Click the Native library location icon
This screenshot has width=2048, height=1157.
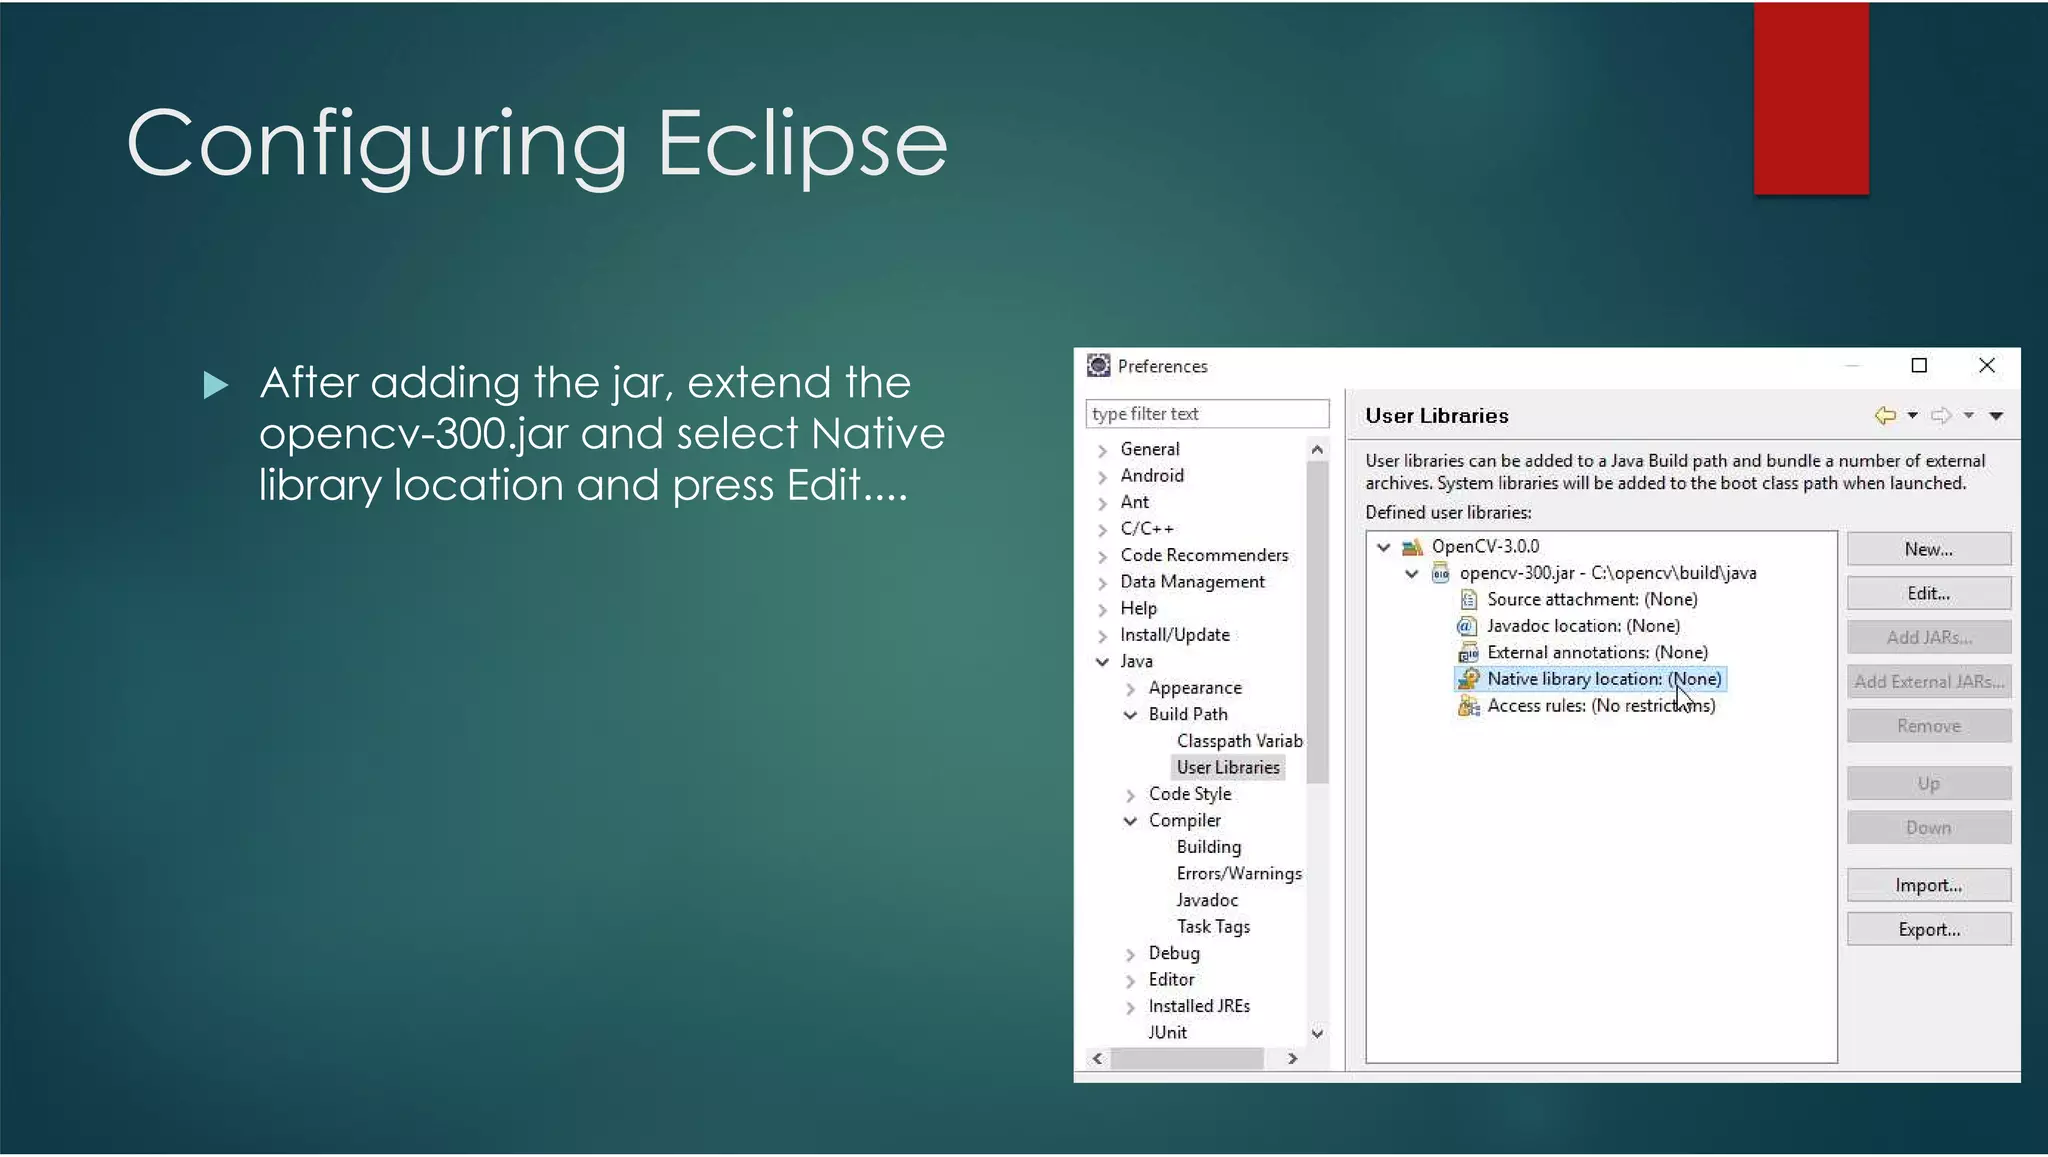click(1468, 680)
